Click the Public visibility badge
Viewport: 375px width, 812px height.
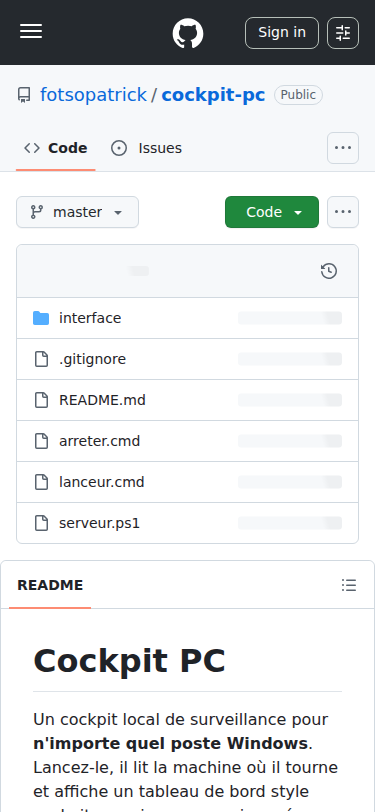(298, 95)
